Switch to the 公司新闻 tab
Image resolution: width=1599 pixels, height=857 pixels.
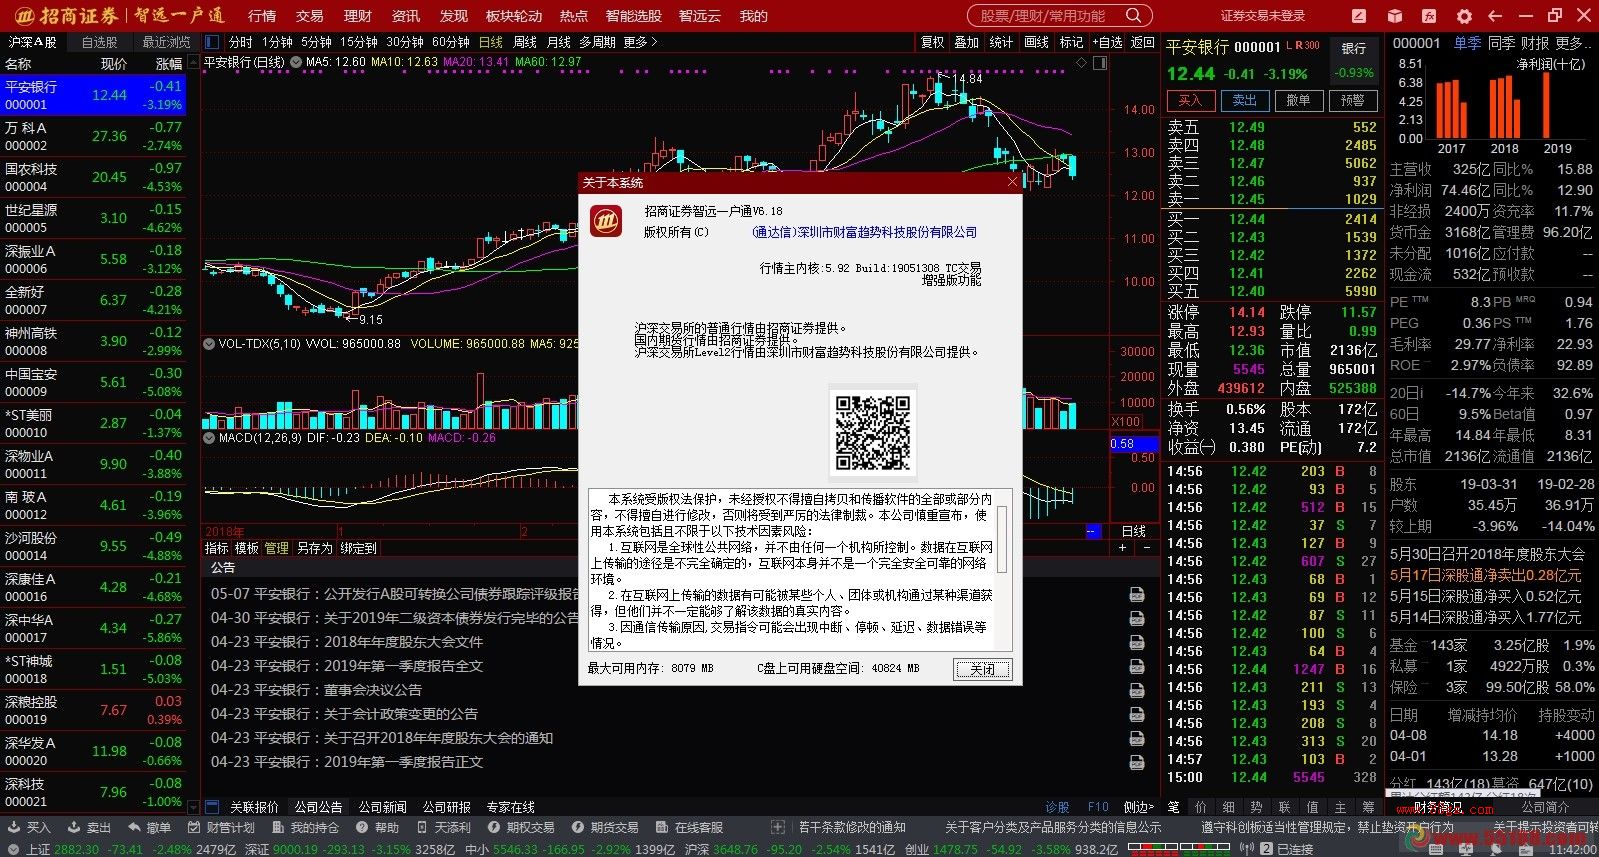383,806
